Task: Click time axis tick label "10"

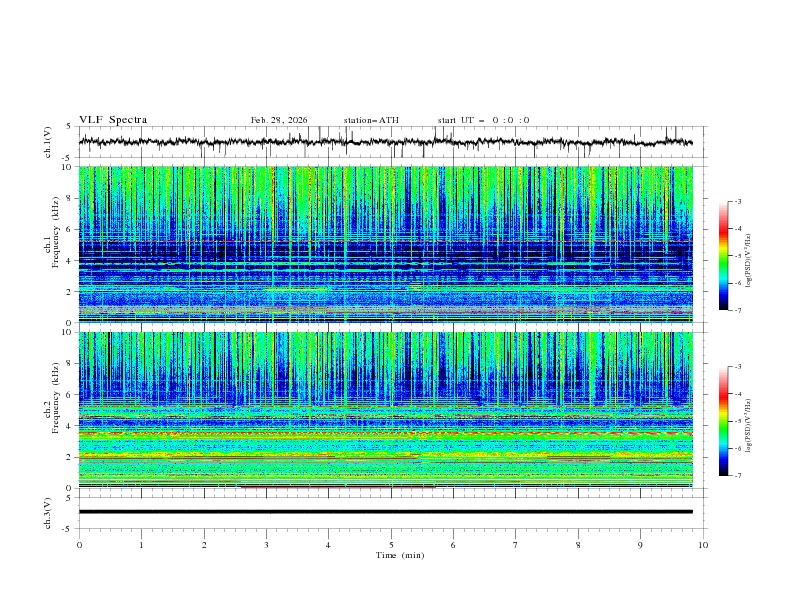Action: pyautogui.click(x=703, y=545)
